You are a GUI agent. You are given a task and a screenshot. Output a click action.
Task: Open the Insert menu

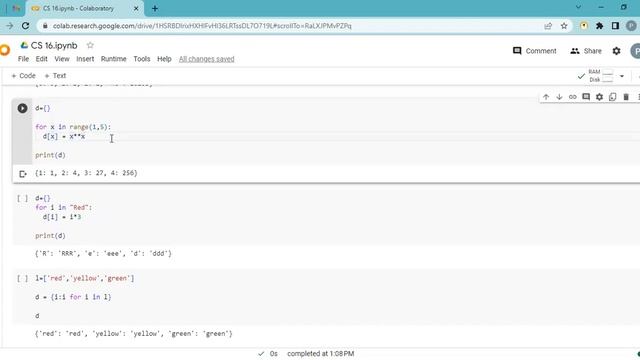click(x=85, y=59)
